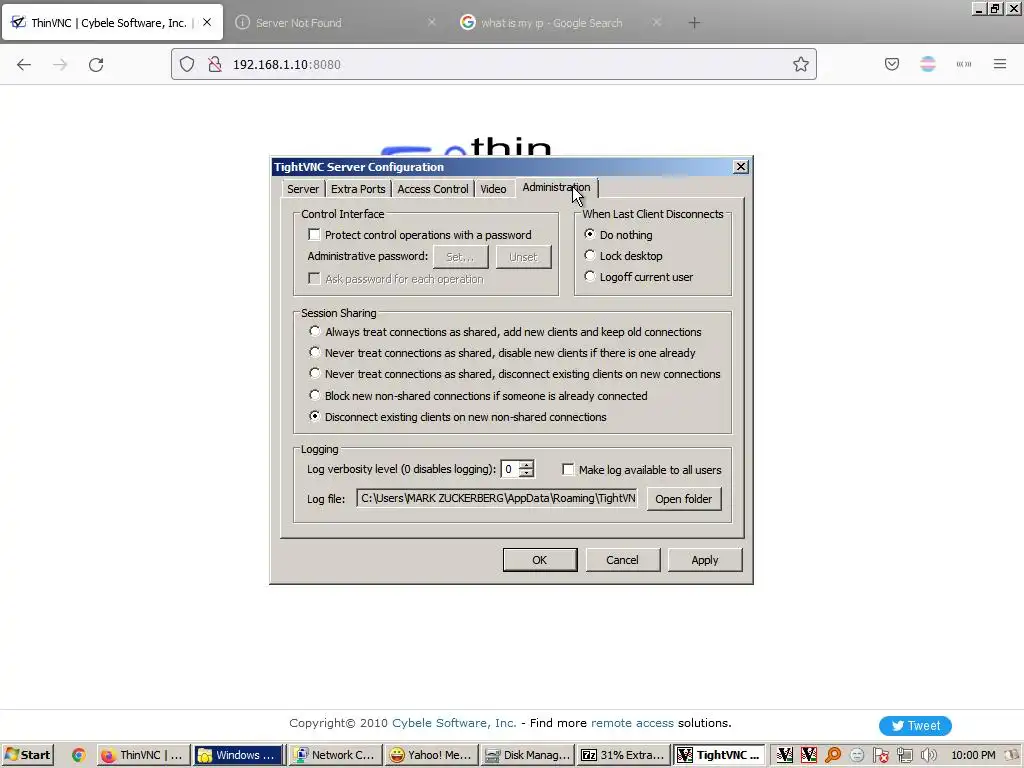Screen dimensions: 1024x768
Task: Open Action Center flag tray icon
Action: pos(880,755)
